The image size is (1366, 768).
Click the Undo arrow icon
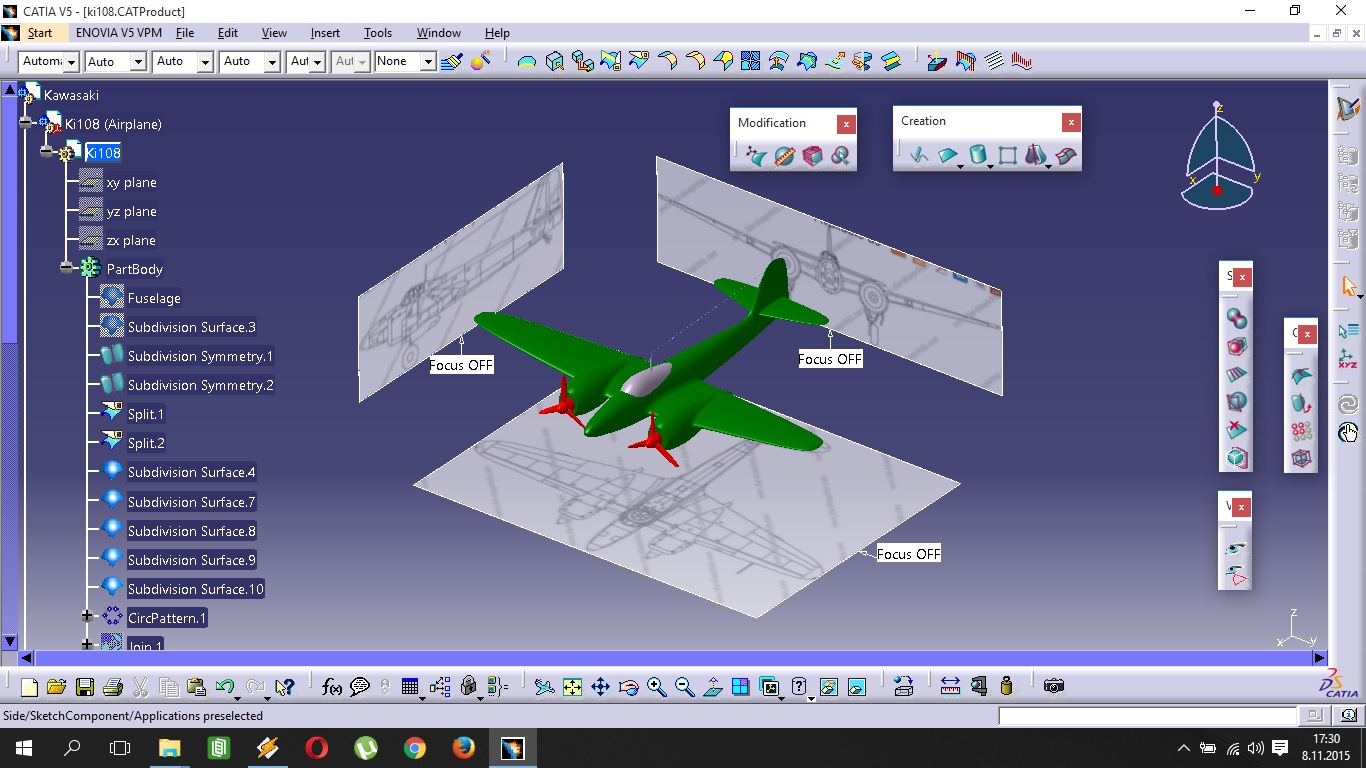pyautogui.click(x=225, y=687)
